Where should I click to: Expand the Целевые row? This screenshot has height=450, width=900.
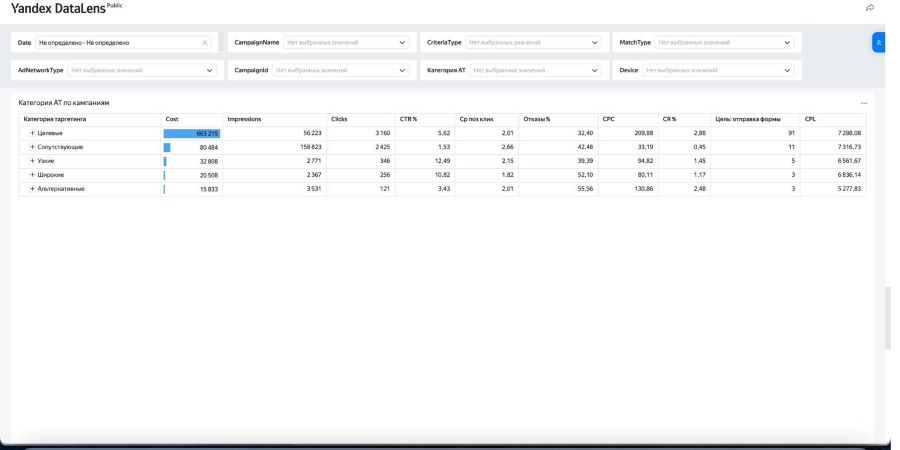(x=33, y=133)
